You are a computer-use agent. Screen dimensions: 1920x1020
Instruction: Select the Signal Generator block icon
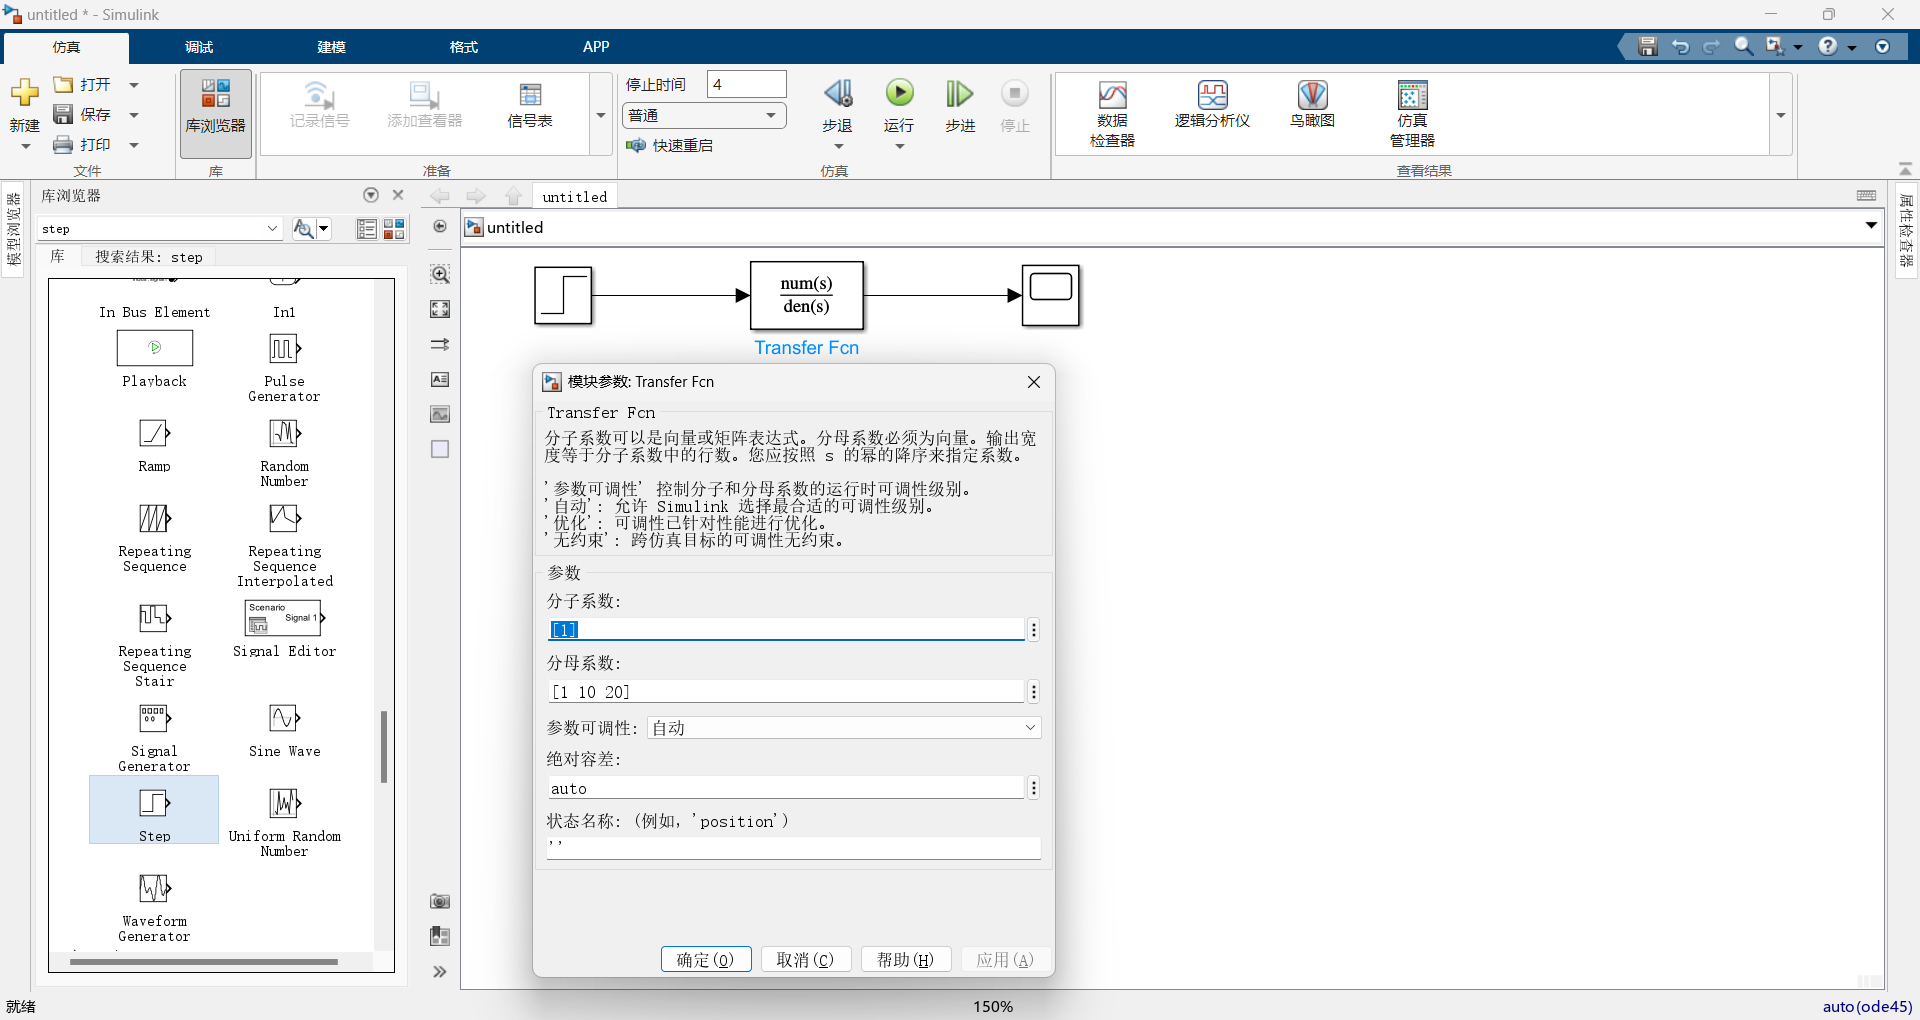pyautogui.click(x=155, y=718)
